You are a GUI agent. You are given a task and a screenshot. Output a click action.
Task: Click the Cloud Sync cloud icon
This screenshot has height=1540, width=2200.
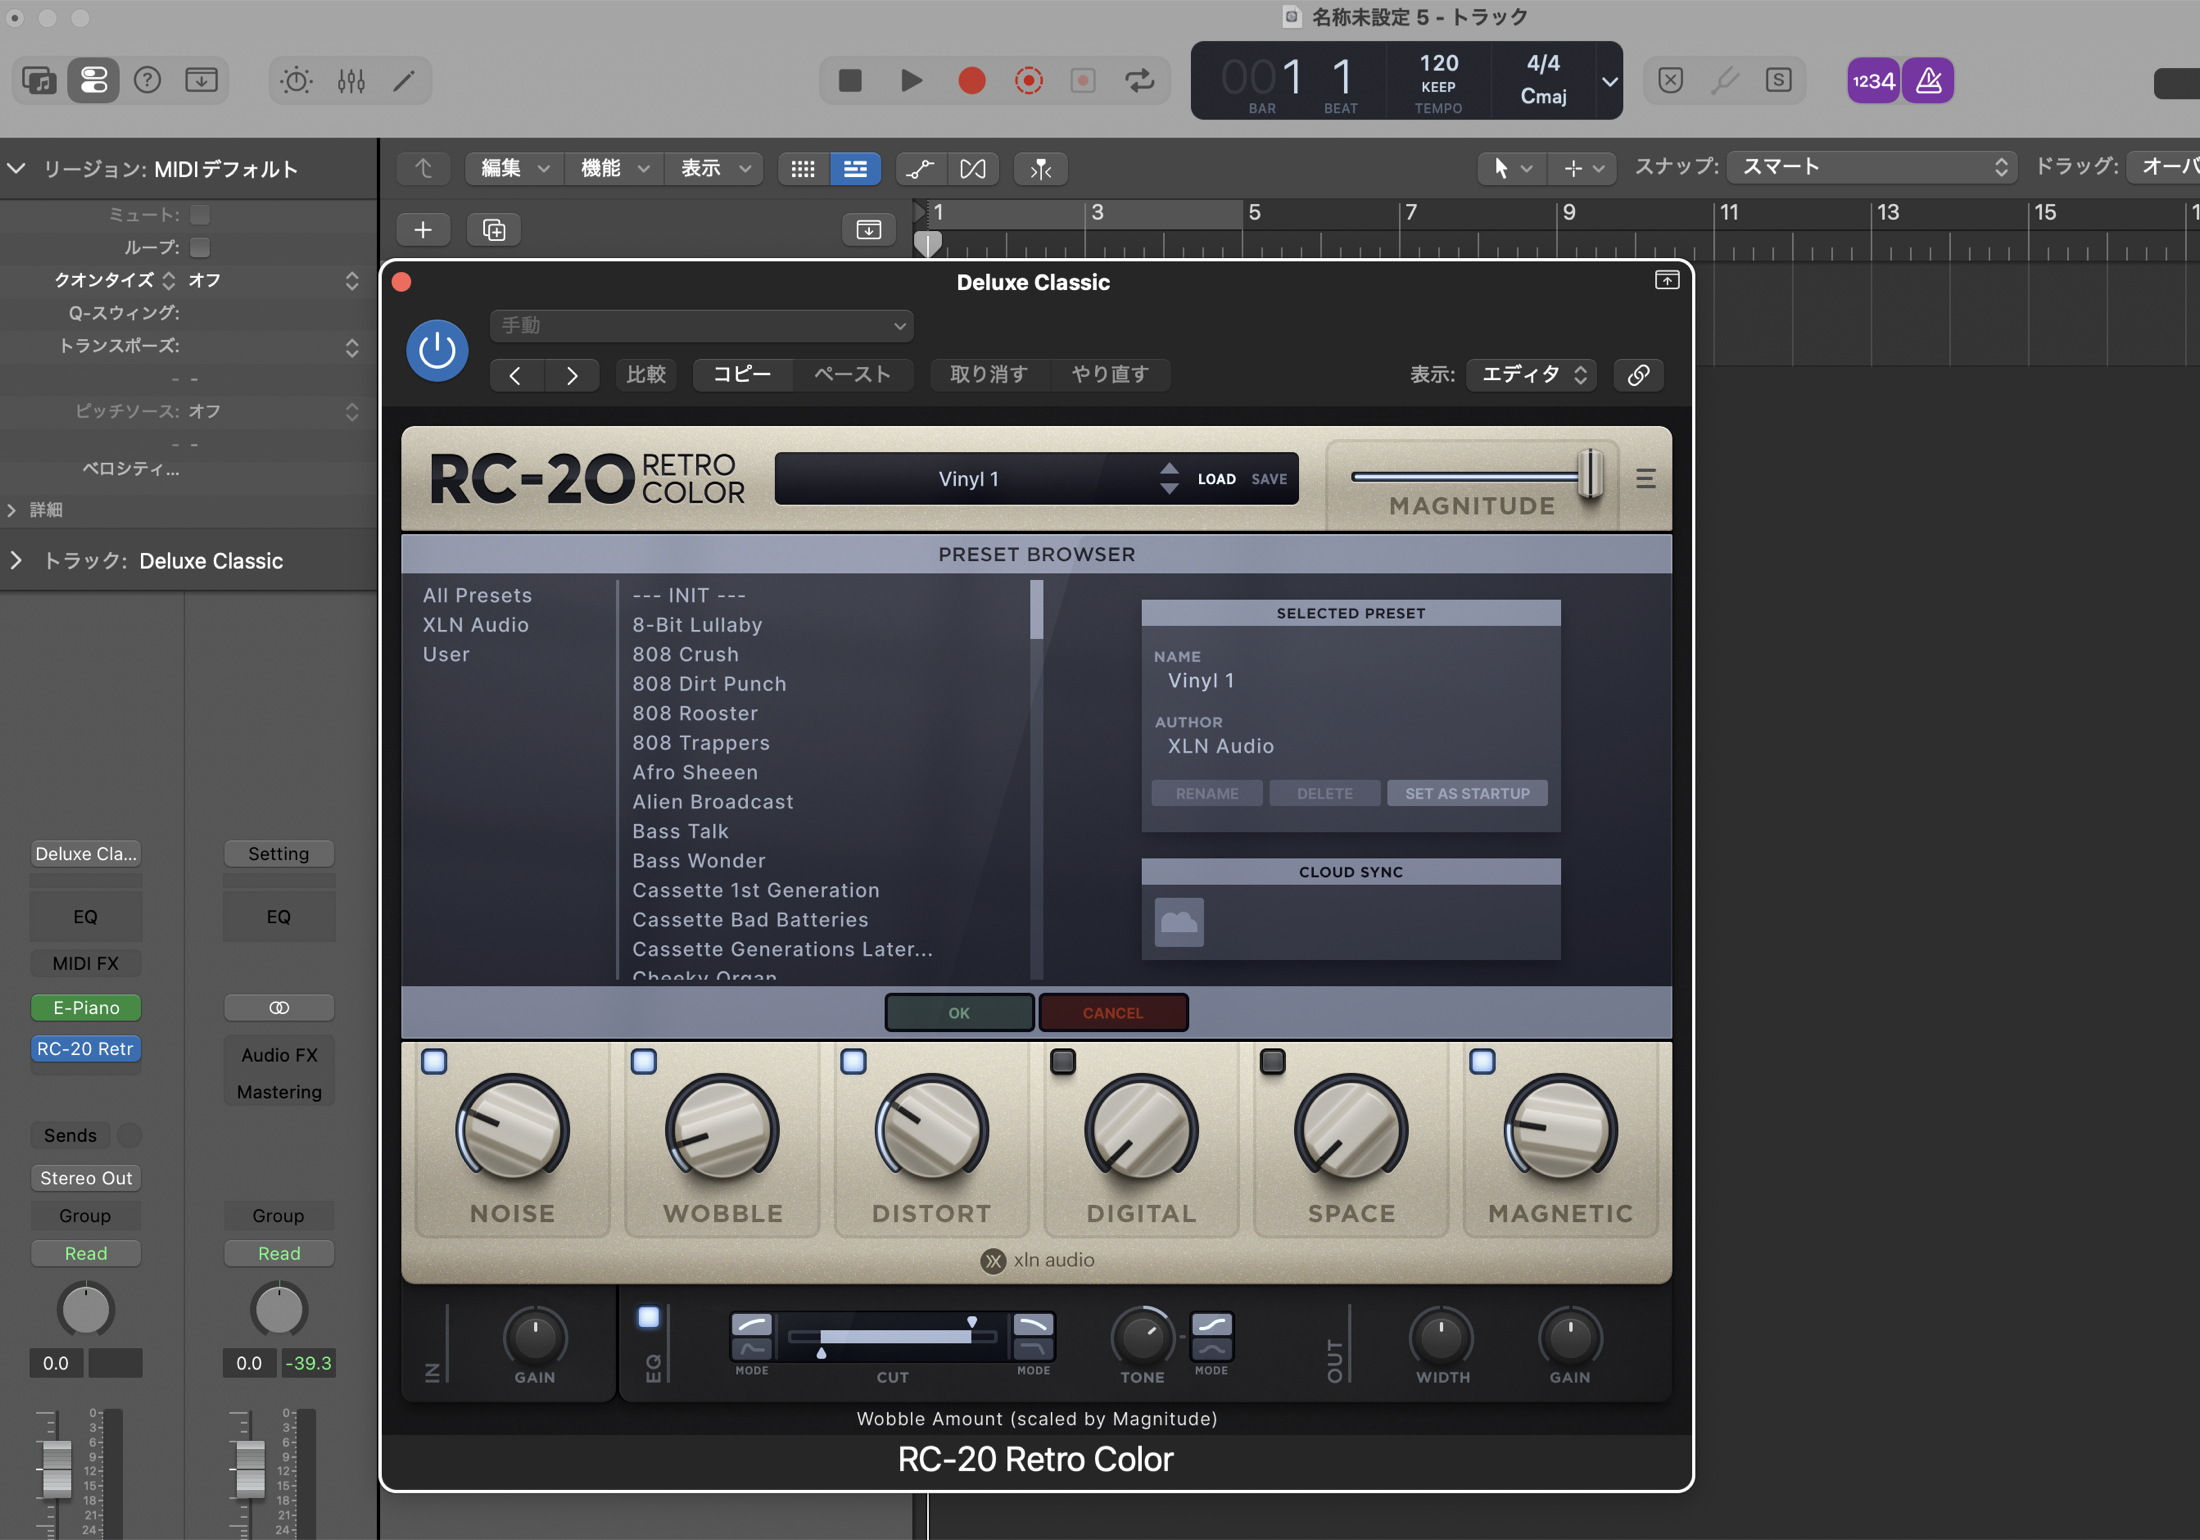pyautogui.click(x=1179, y=922)
